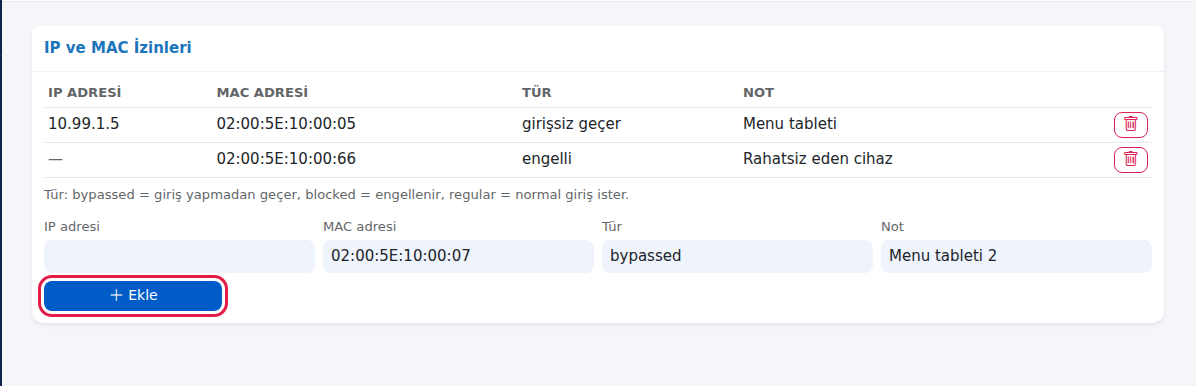Click the Not label above the form field
Image resolution: width=1196 pixels, height=386 pixels.
coord(892,227)
